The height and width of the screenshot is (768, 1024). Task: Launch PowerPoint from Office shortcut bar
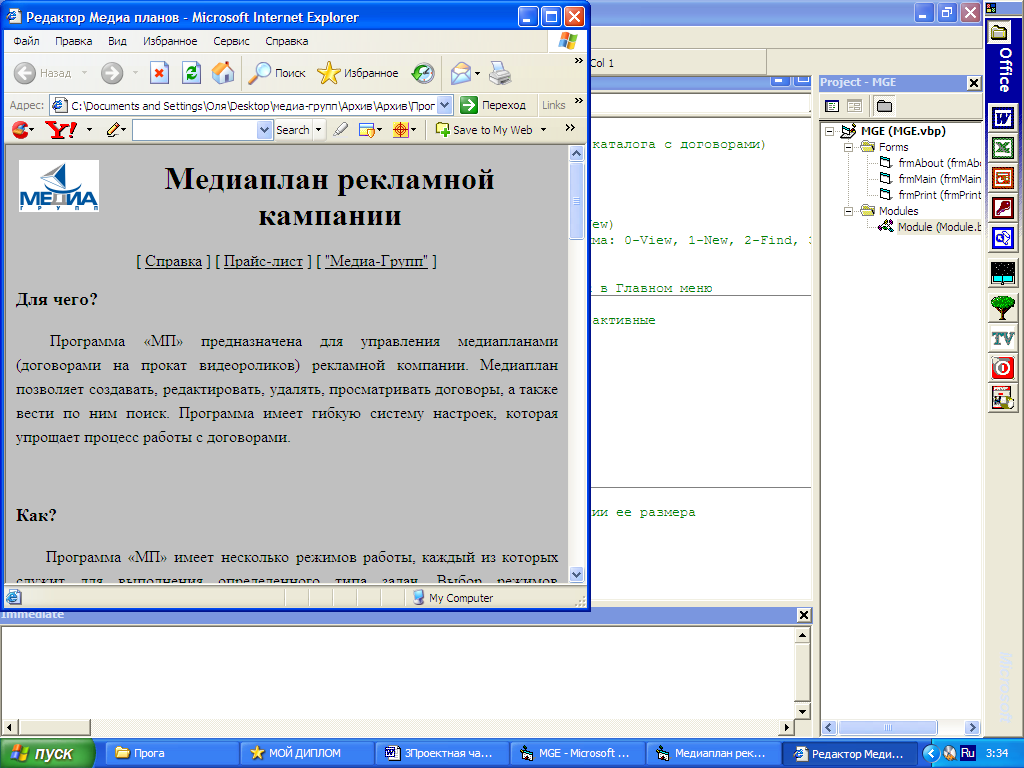[1003, 178]
